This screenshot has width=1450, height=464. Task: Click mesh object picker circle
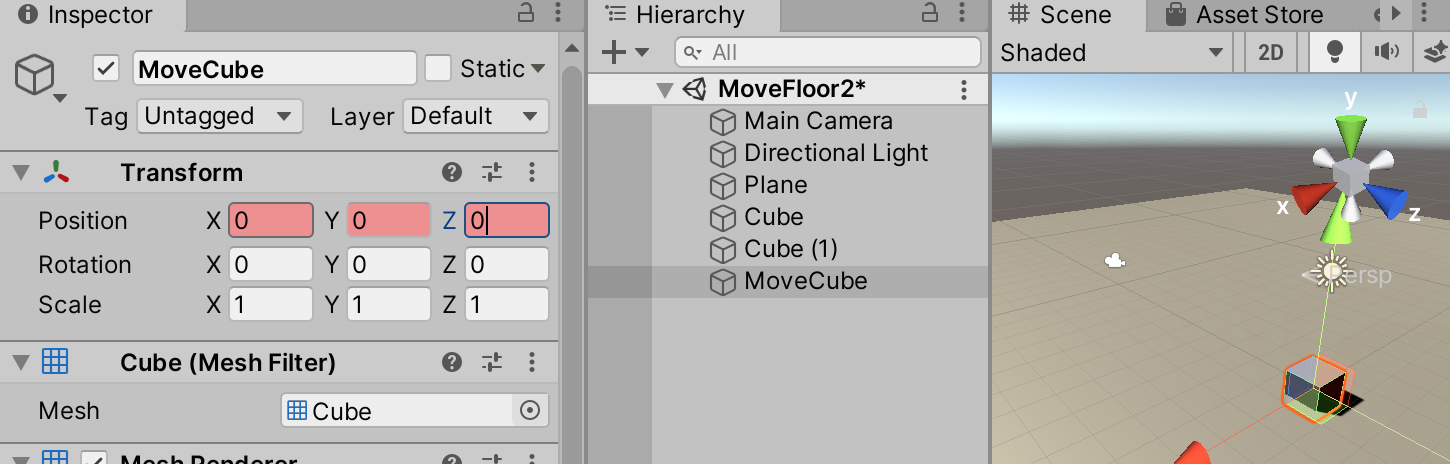(x=531, y=410)
